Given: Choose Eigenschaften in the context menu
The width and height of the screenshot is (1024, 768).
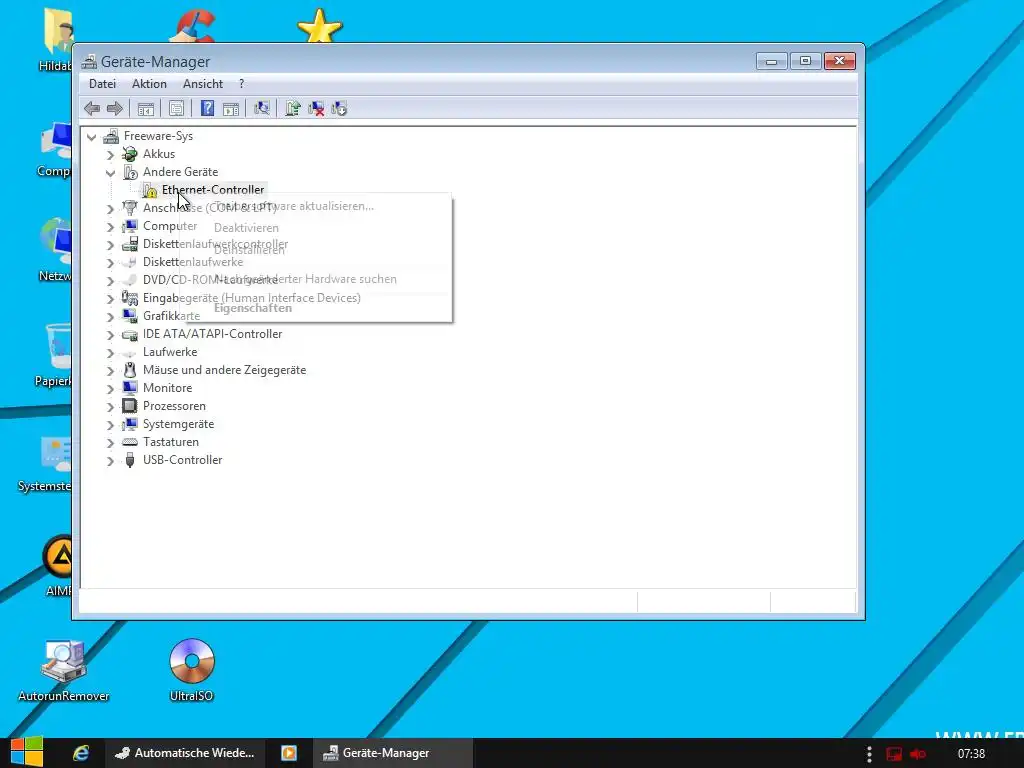Looking at the screenshot, I should (253, 308).
